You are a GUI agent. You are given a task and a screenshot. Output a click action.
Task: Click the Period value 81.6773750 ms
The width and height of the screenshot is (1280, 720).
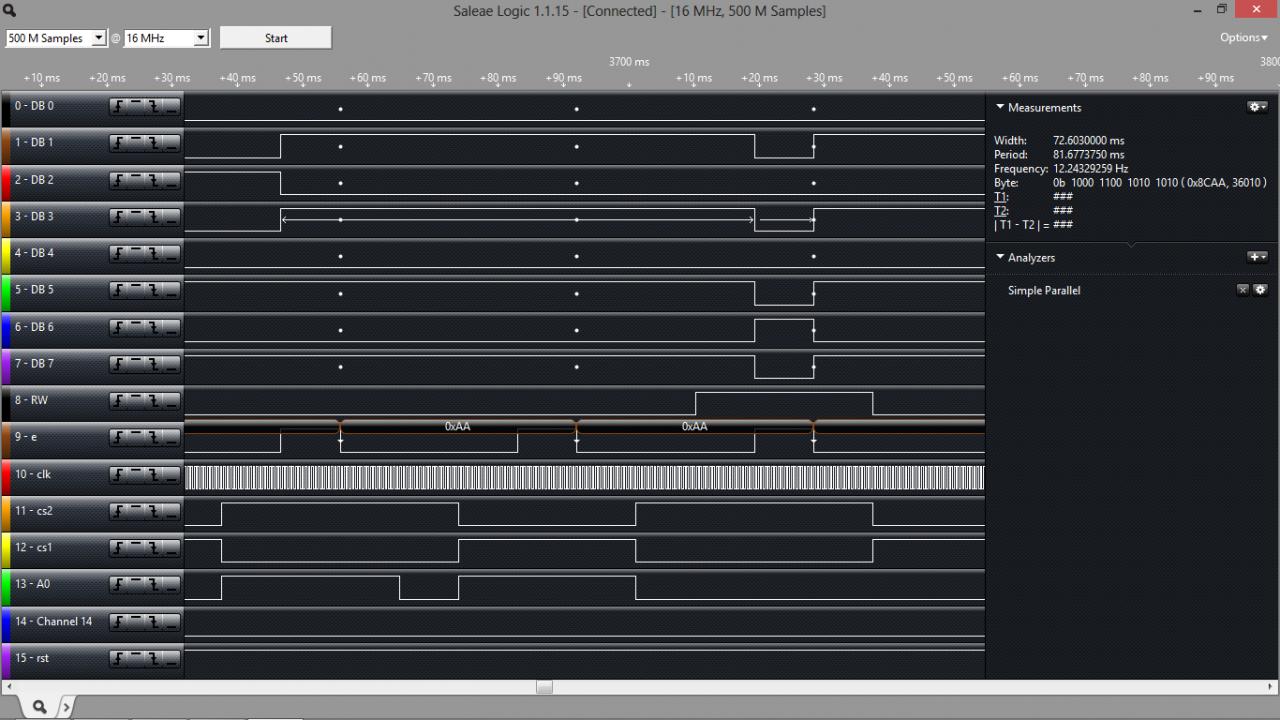(x=1089, y=155)
